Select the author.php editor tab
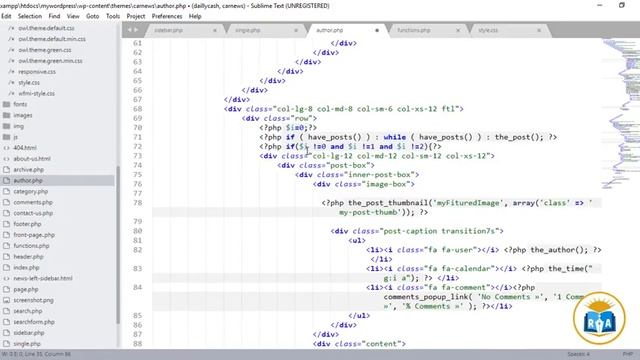 tap(330, 30)
